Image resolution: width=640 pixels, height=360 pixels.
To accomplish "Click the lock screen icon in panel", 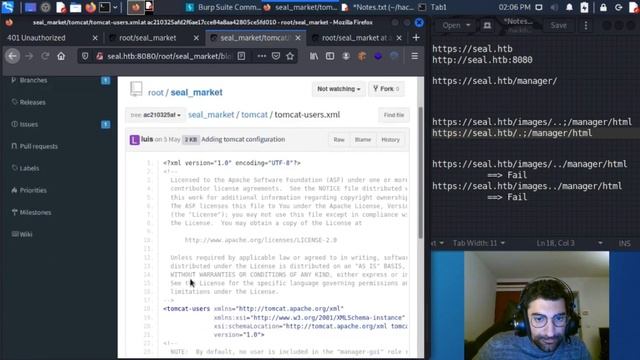I will coord(603,7).
